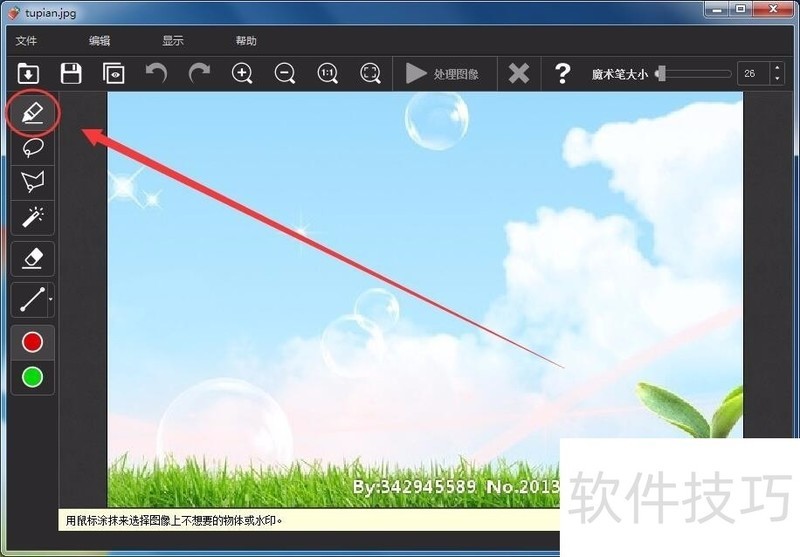800x557 pixels.
Task: Expand the line tool dropdown arrow
Action: point(51,299)
